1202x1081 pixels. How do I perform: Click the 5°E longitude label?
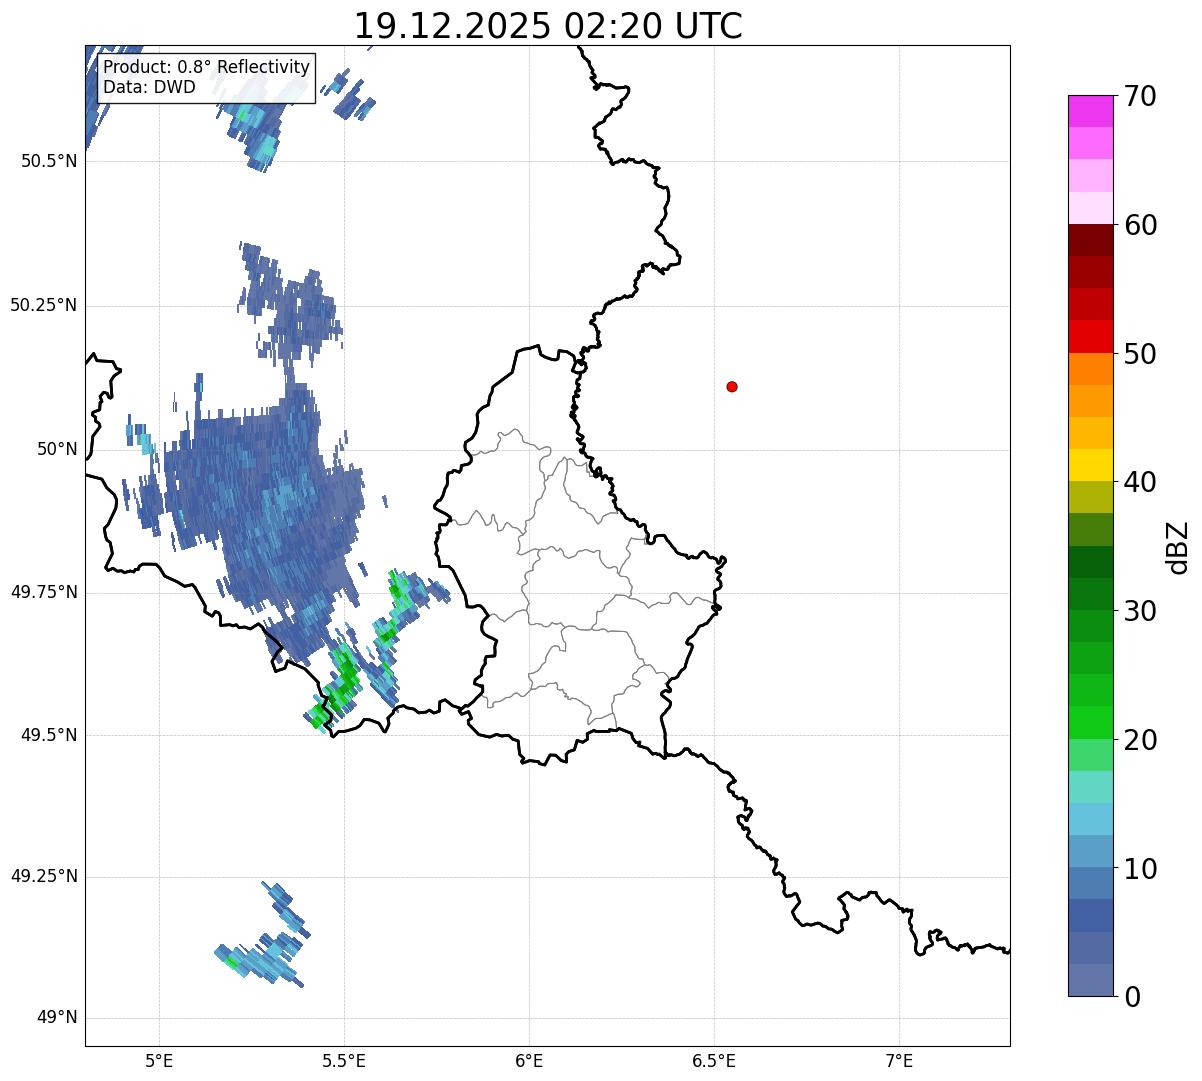point(159,1060)
